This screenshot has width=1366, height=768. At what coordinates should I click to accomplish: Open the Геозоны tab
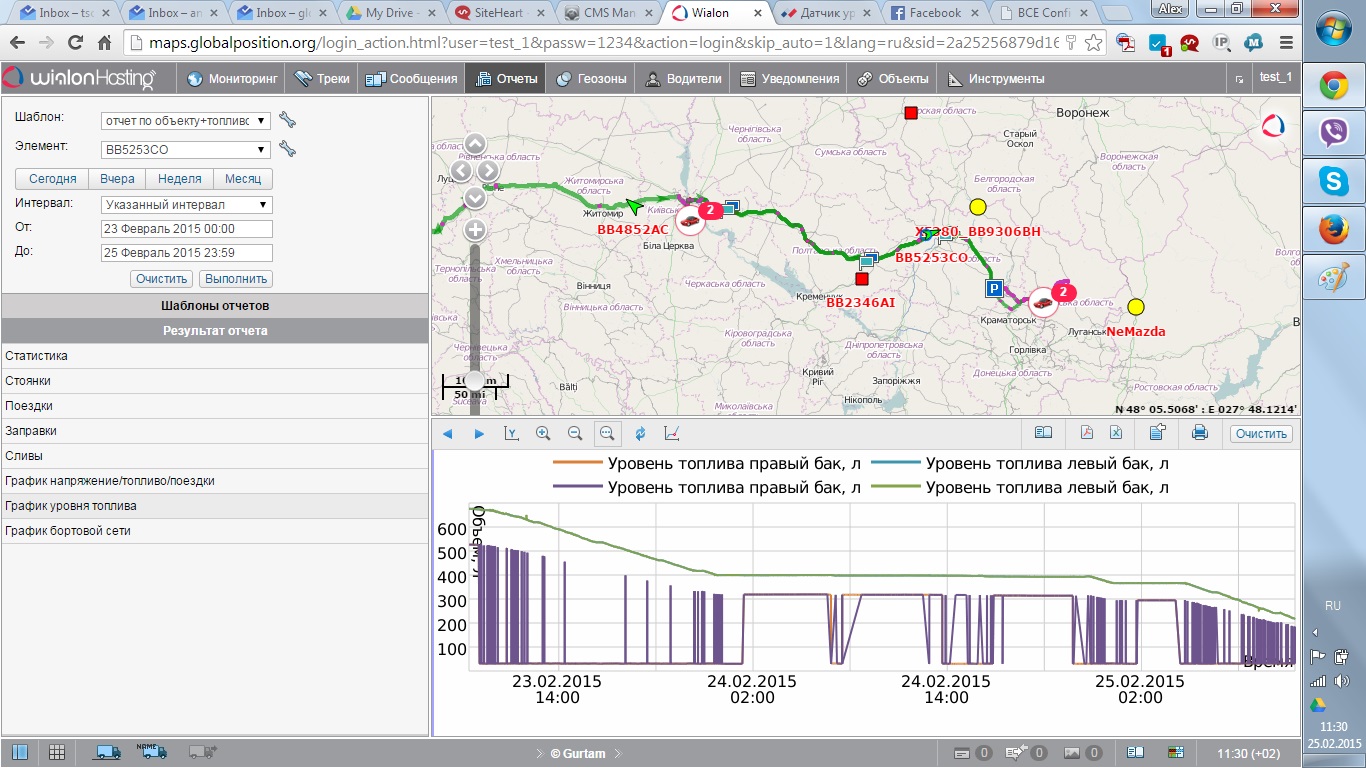[x=590, y=79]
